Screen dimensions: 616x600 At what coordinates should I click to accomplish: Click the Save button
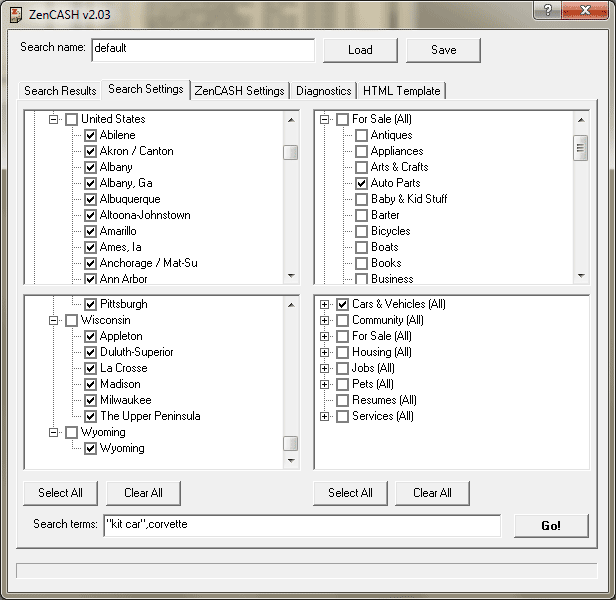tap(443, 50)
